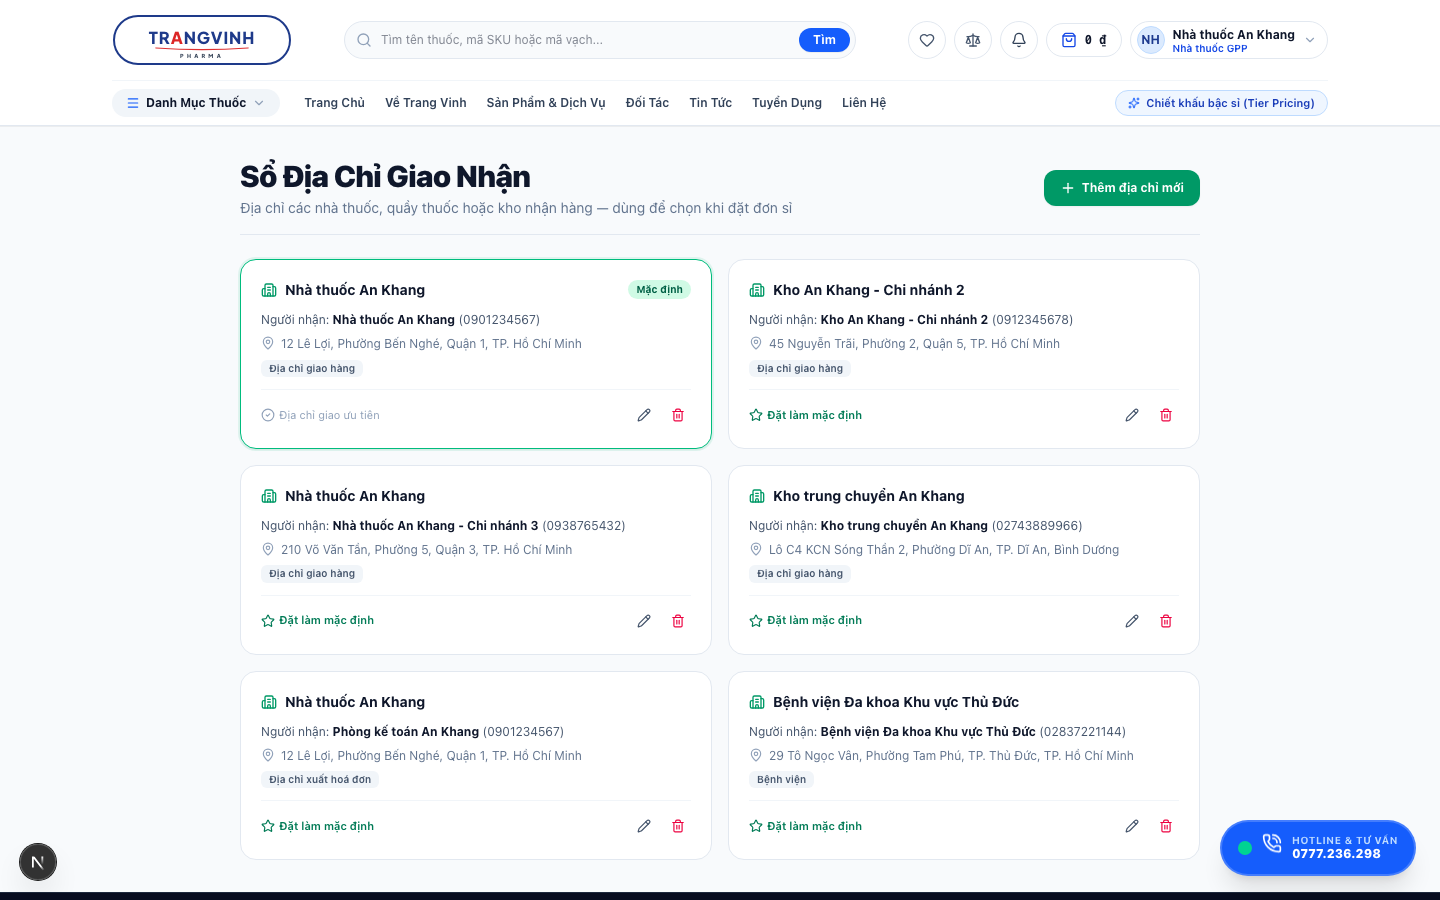Set Kho An Khang - Chi nhánh 2 as default
Image resolution: width=1440 pixels, height=900 pixels.
[x=806, y=415]
